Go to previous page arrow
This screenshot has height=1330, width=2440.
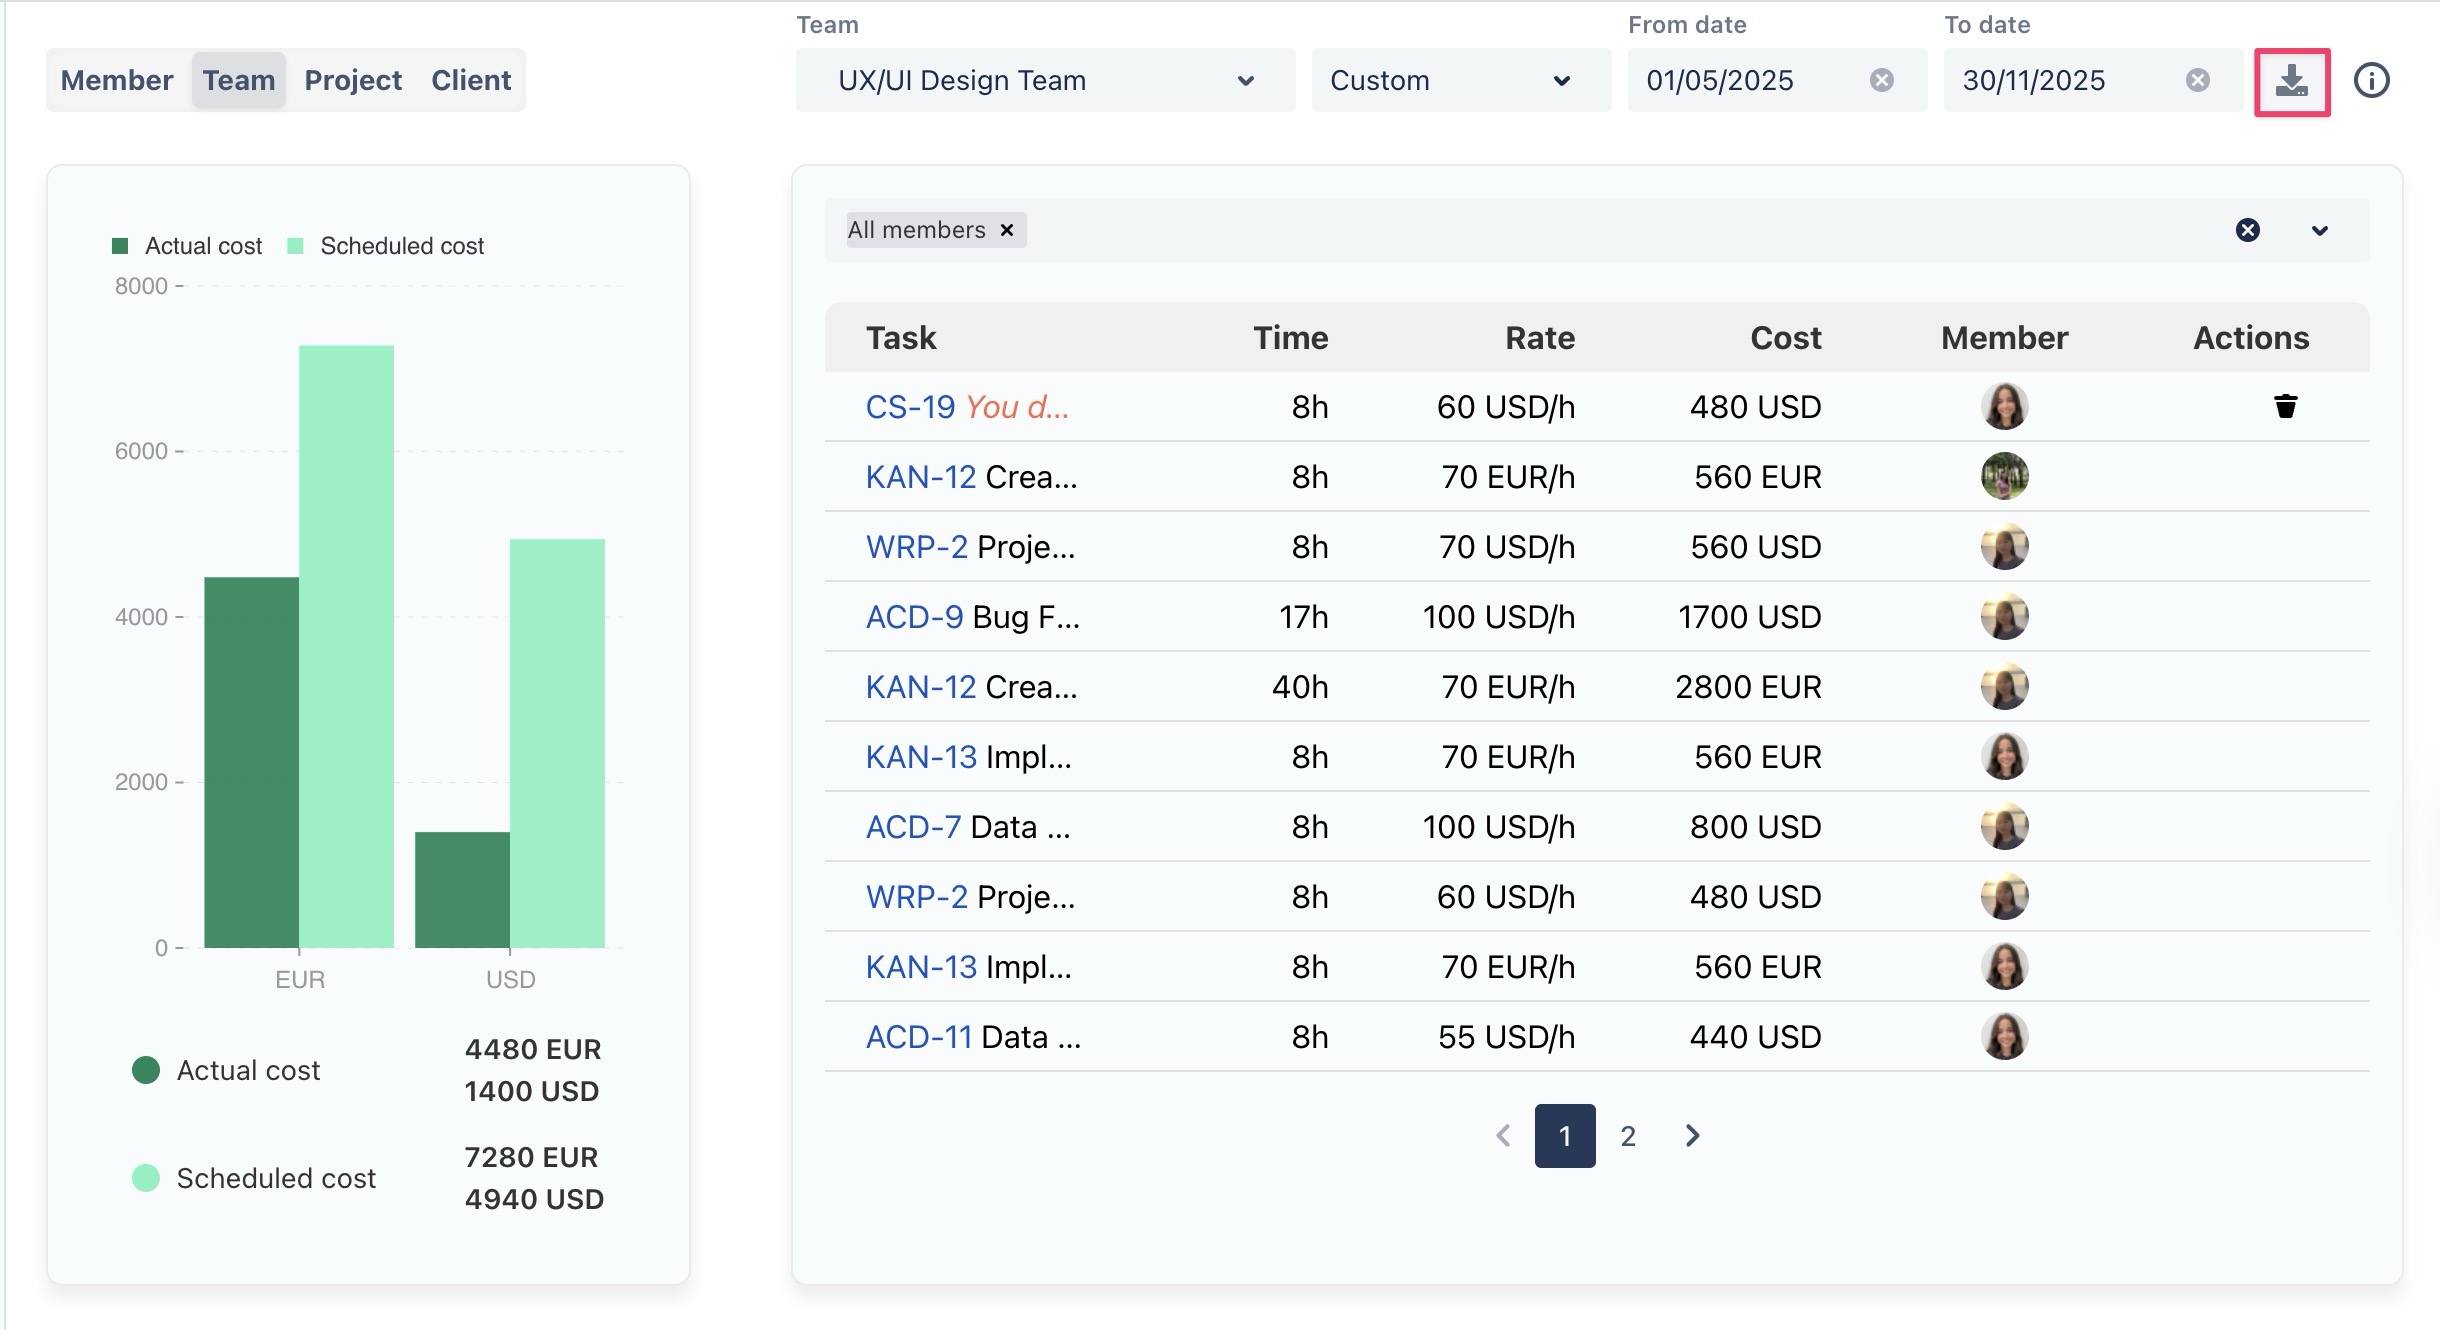(x=1503, y=1136)
